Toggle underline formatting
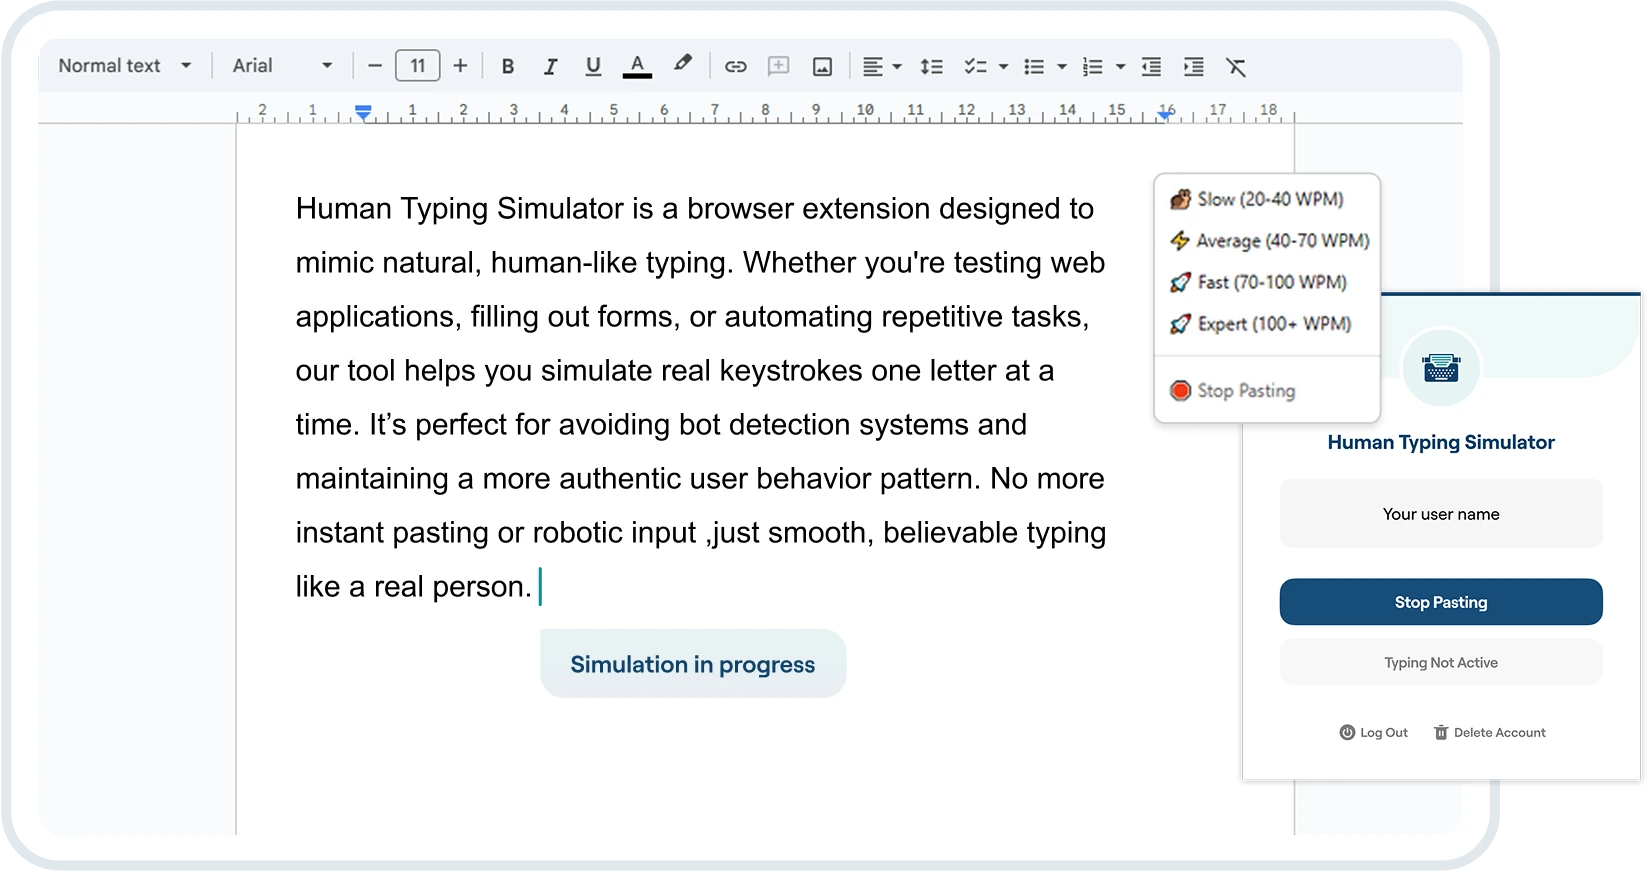The width and height of the screenshot is (1648, 871). click(593, 67)
